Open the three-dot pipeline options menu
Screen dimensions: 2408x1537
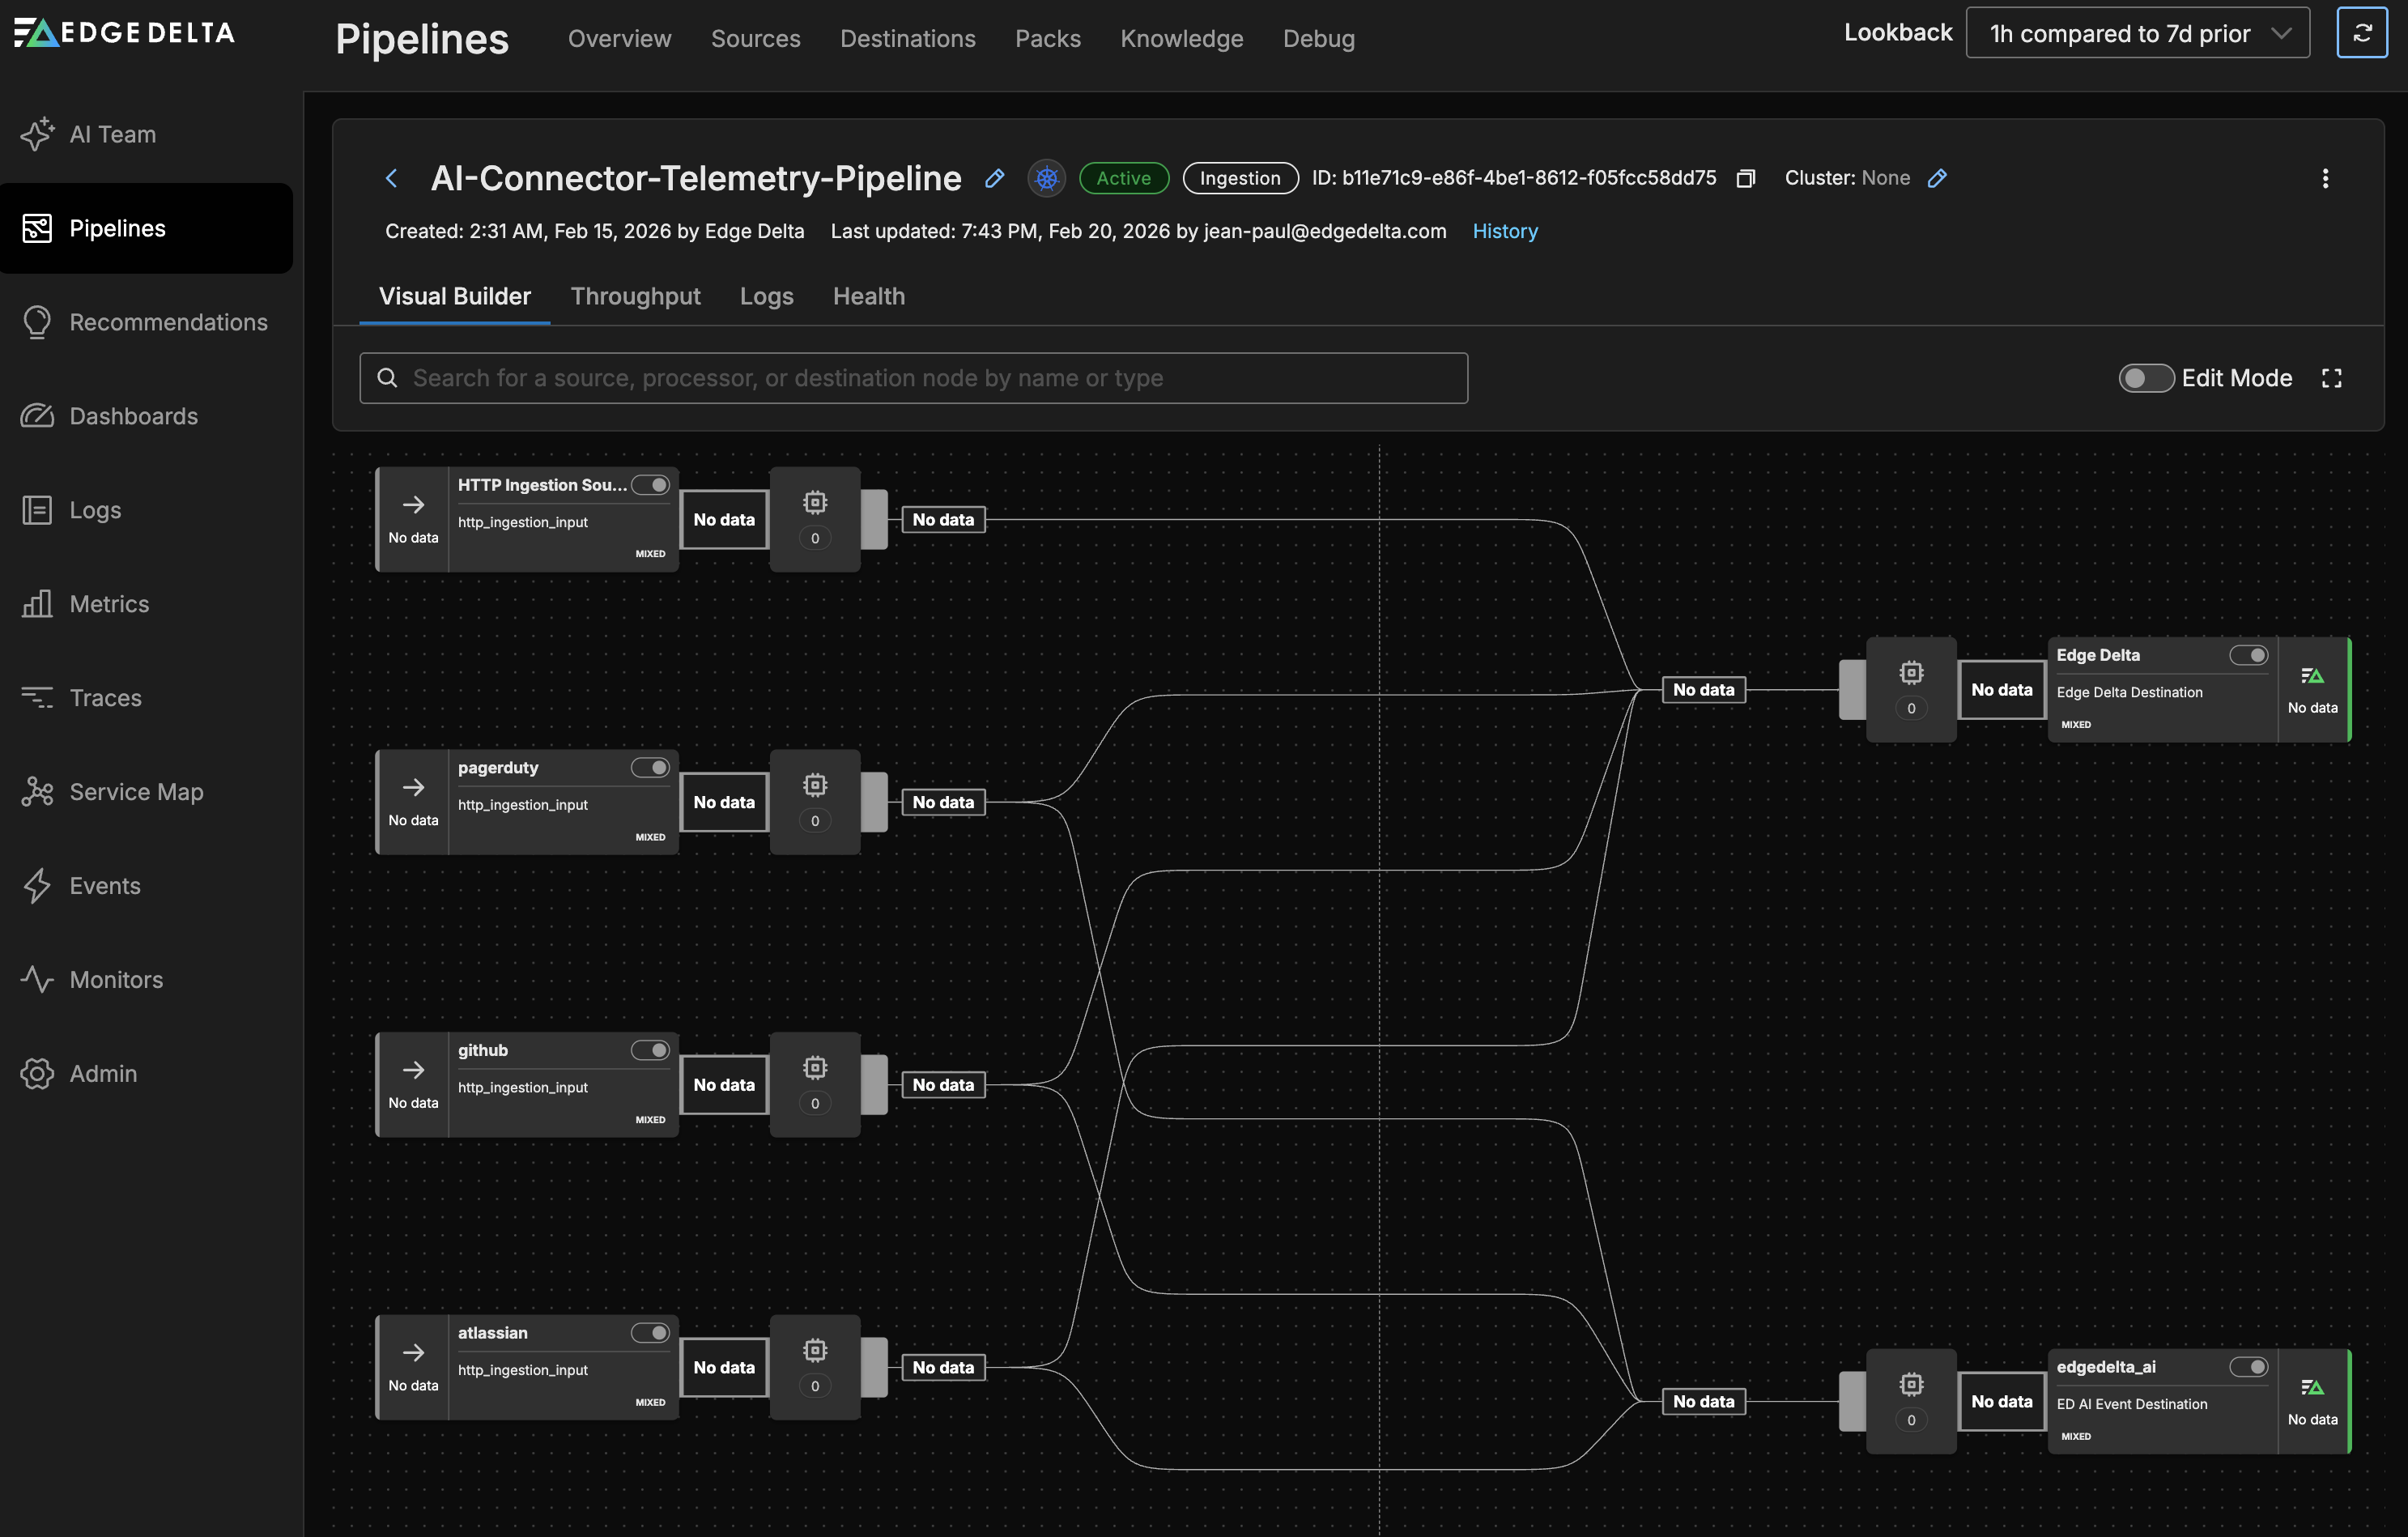[2325, 178]
